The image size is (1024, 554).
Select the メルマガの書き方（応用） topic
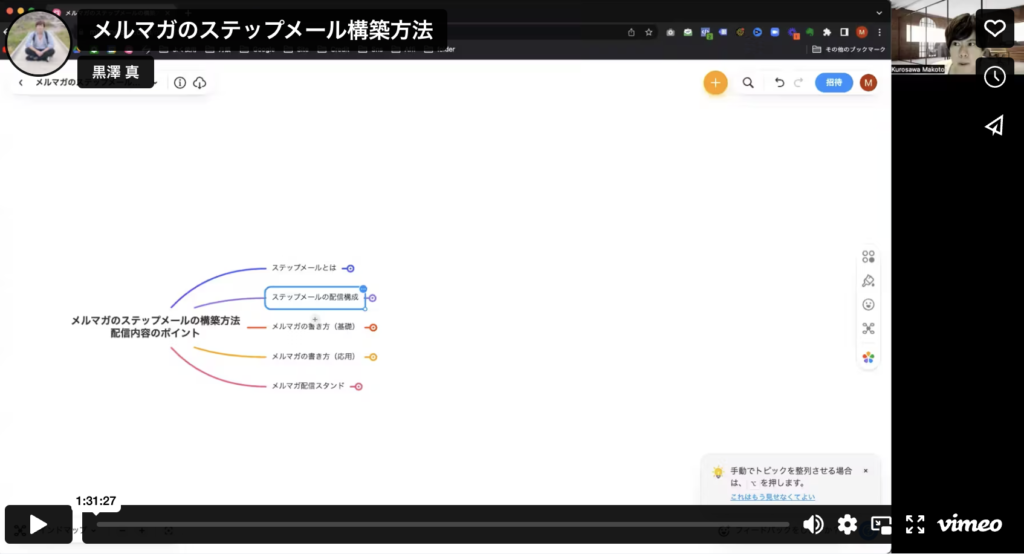click(x=314, y=357)
